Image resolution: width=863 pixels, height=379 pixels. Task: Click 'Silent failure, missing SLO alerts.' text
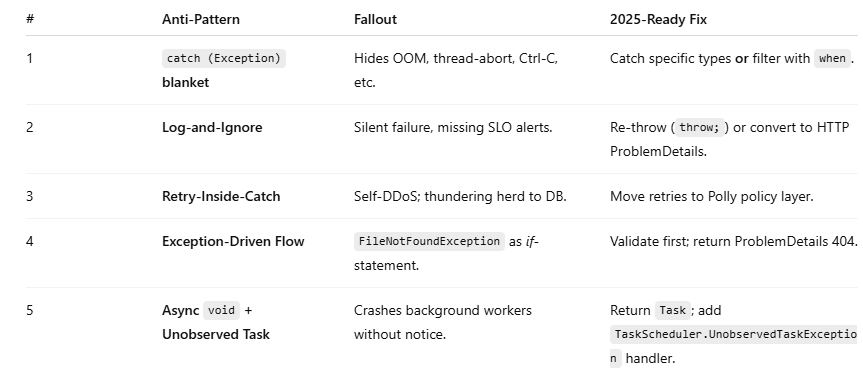coord(453,128)
